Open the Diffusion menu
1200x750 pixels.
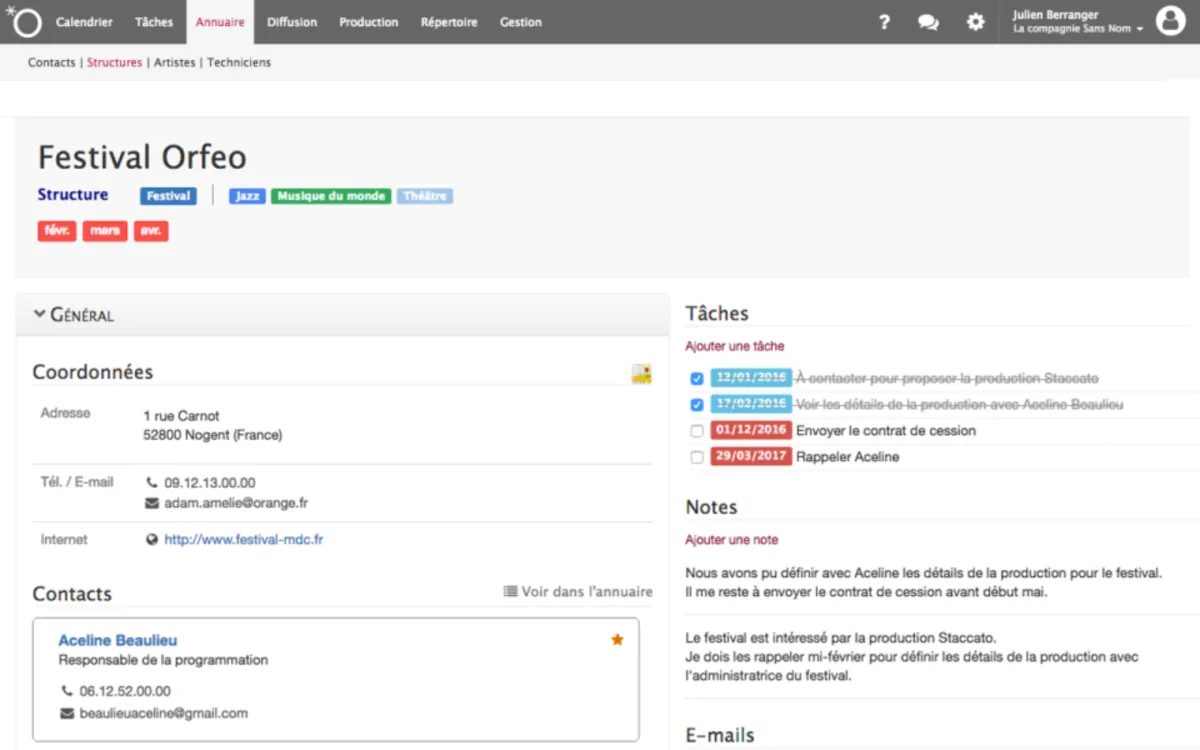point(292,22)
